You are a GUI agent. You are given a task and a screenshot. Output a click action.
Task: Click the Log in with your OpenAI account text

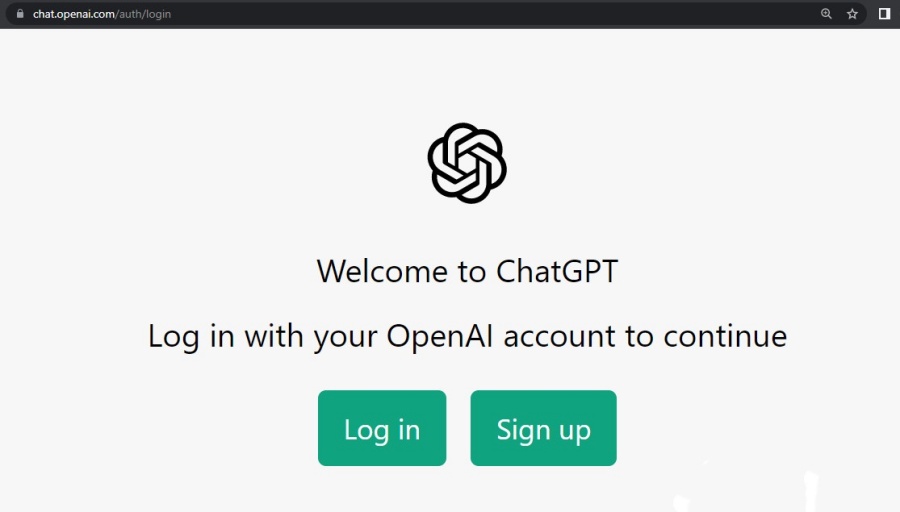[467, 336]
